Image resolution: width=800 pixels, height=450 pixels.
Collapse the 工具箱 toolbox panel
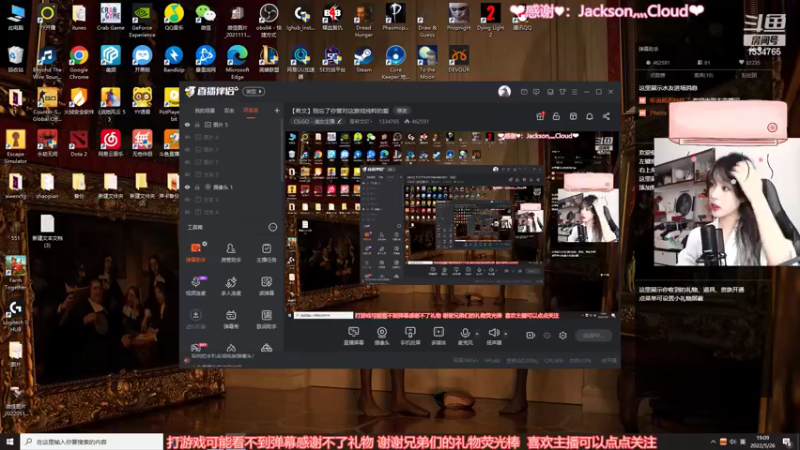(x=273, y=227)
